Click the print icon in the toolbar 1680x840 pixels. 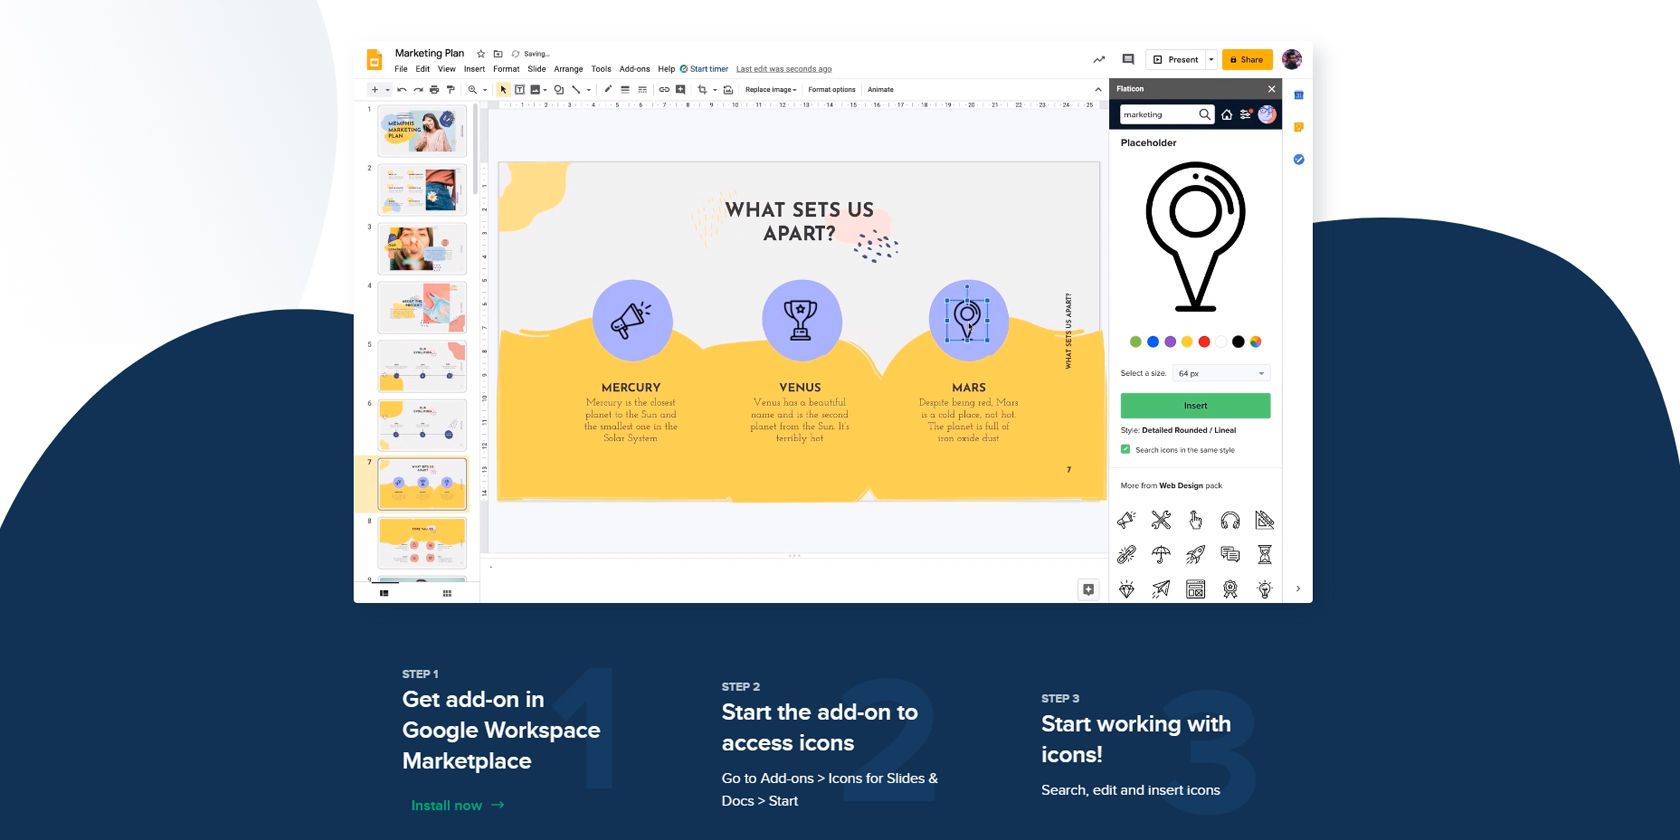[434, 90]
